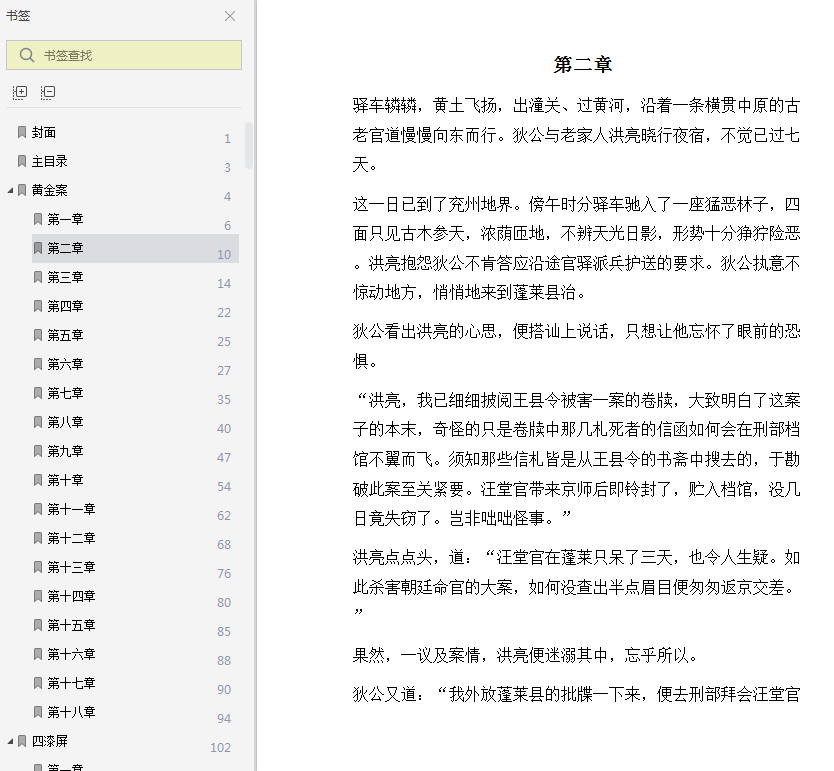Click bookmark flag icon beside 第十五章
This screenshot has height=771, width=834.
[x=38, y=625]
